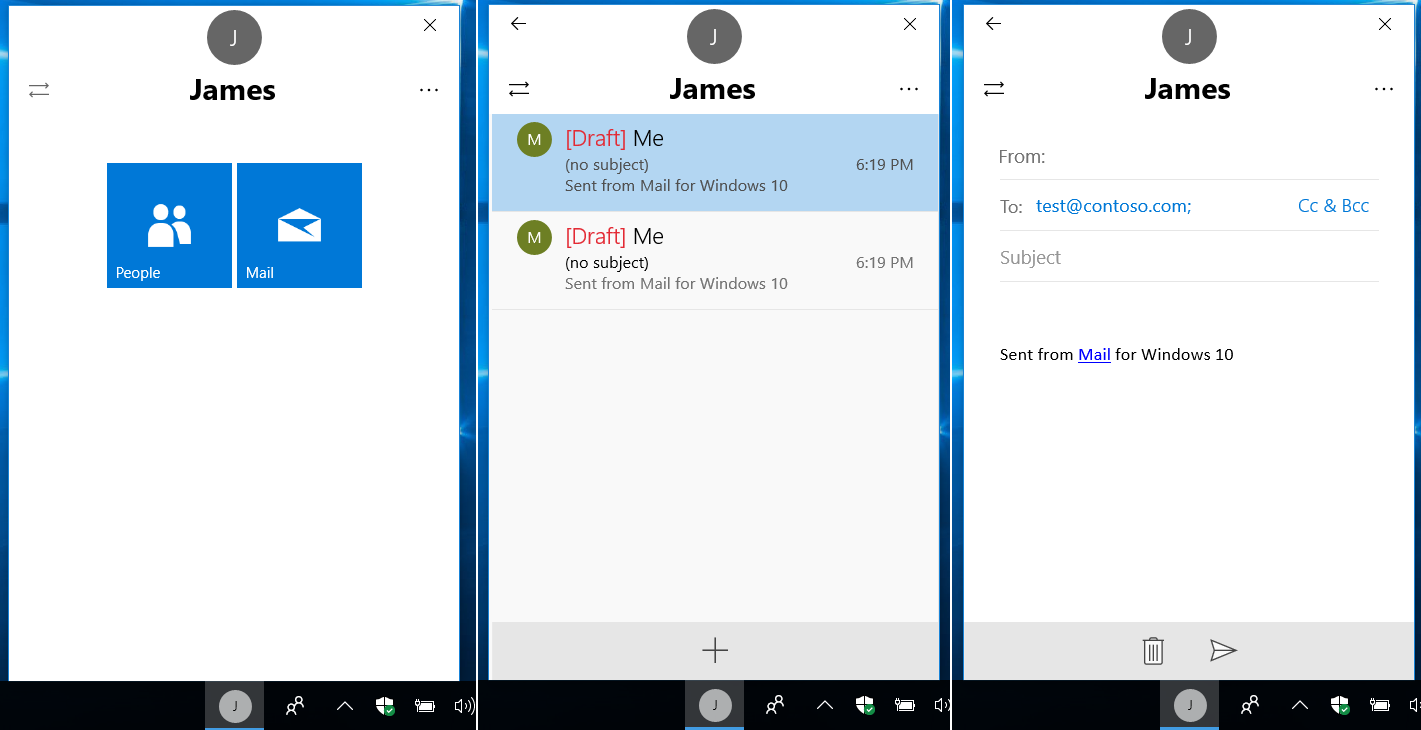Open the three-dot menu in middle panel
The image size is (1421, 730).
coord(909,89)
